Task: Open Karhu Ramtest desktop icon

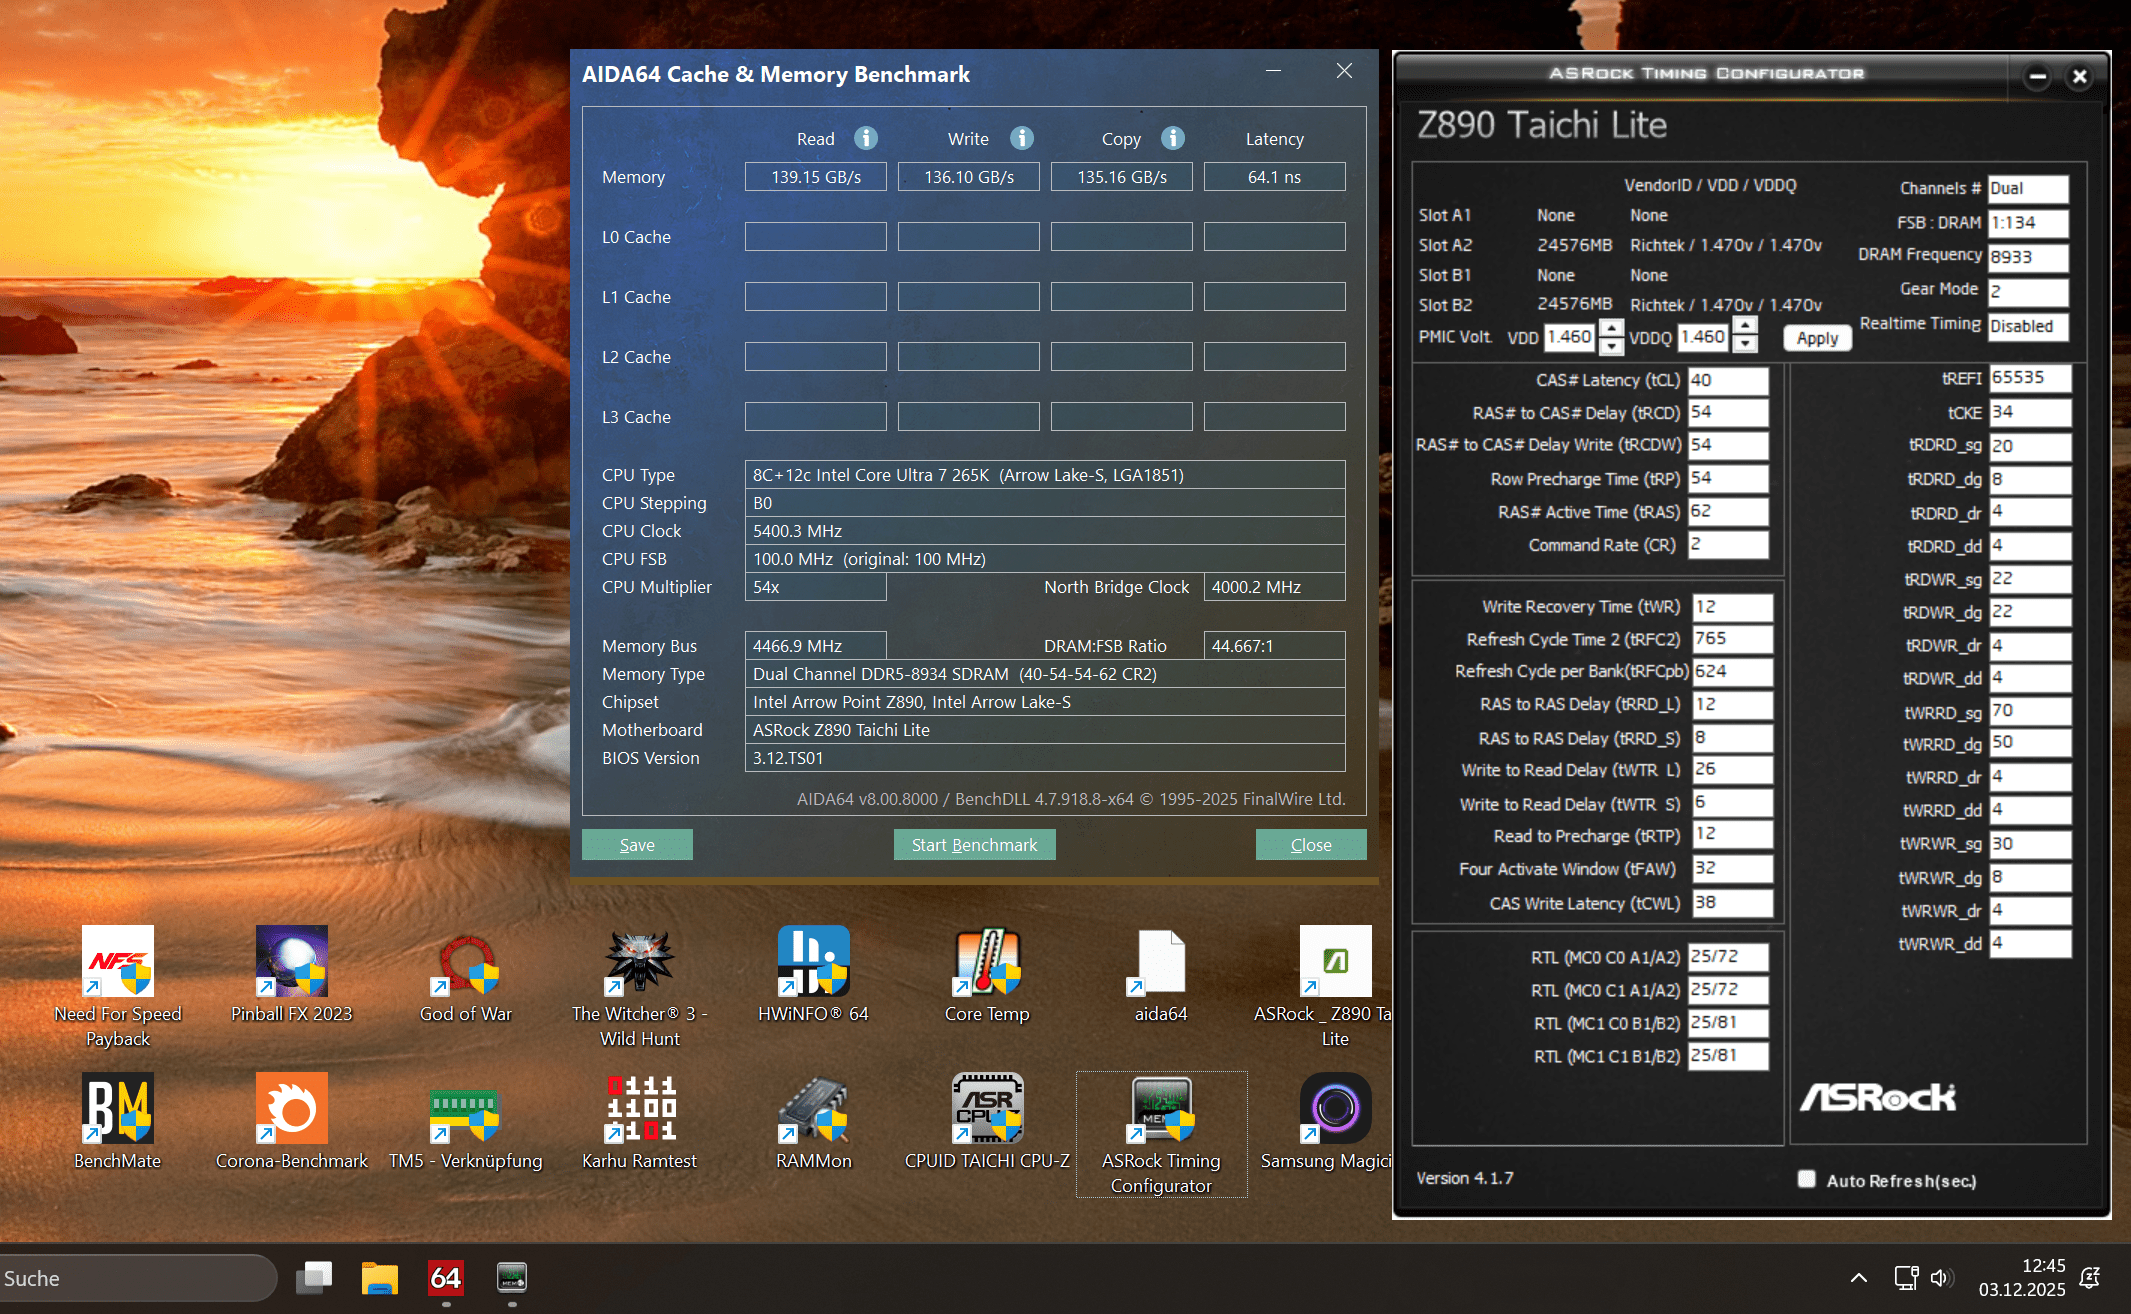Action: click(640, 1109)
